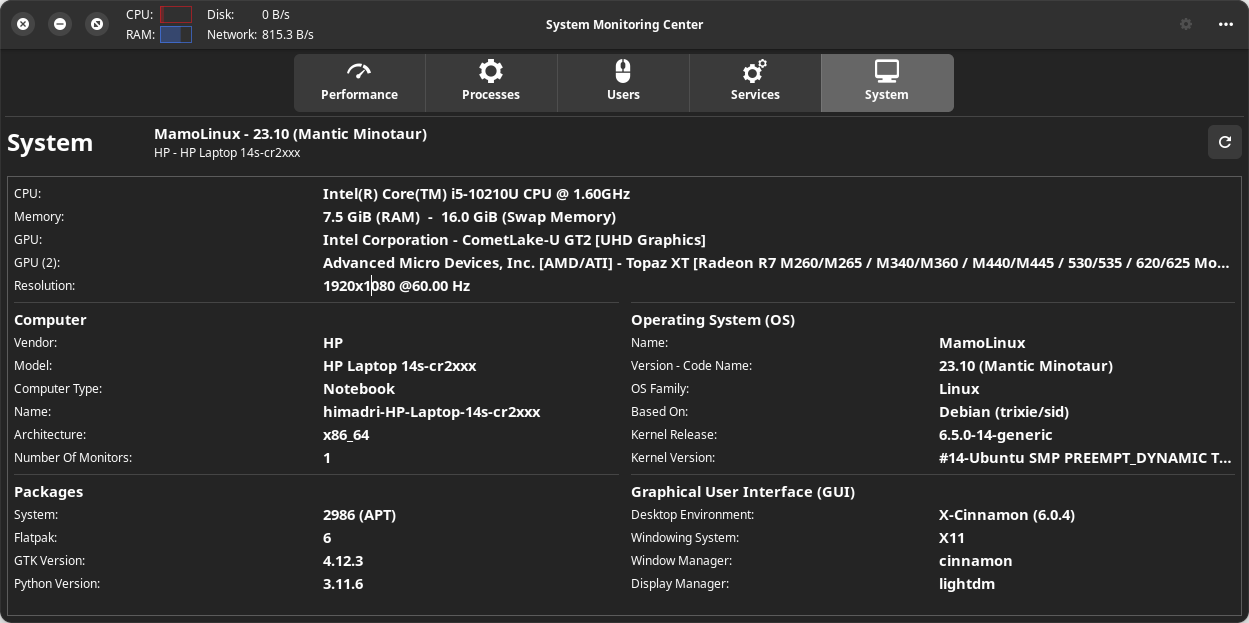Click the X11 windowing system value
Viewport: 1249px width, 623px height.
[x=952, y=538]
